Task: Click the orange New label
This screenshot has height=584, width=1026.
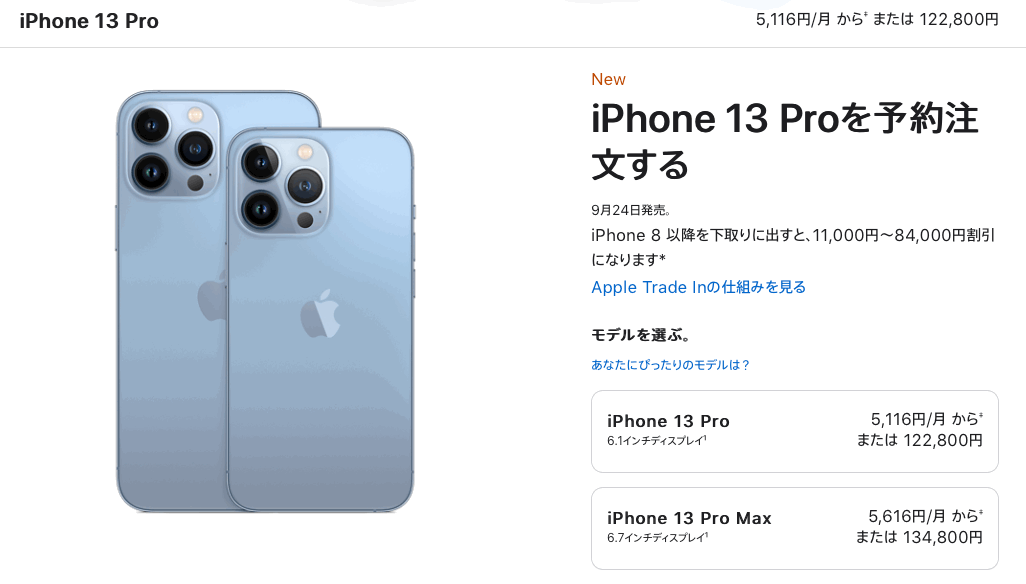Action: click(609, 79)
